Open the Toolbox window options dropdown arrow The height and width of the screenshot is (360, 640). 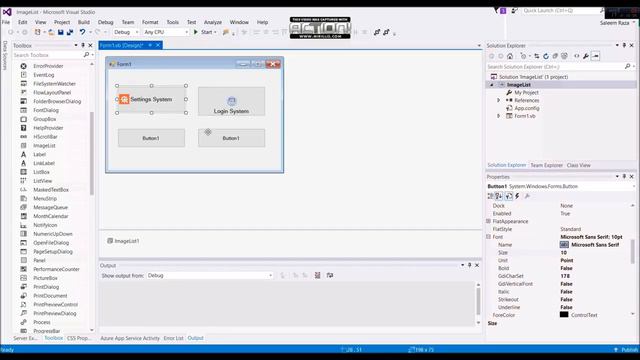pos(76,45)
